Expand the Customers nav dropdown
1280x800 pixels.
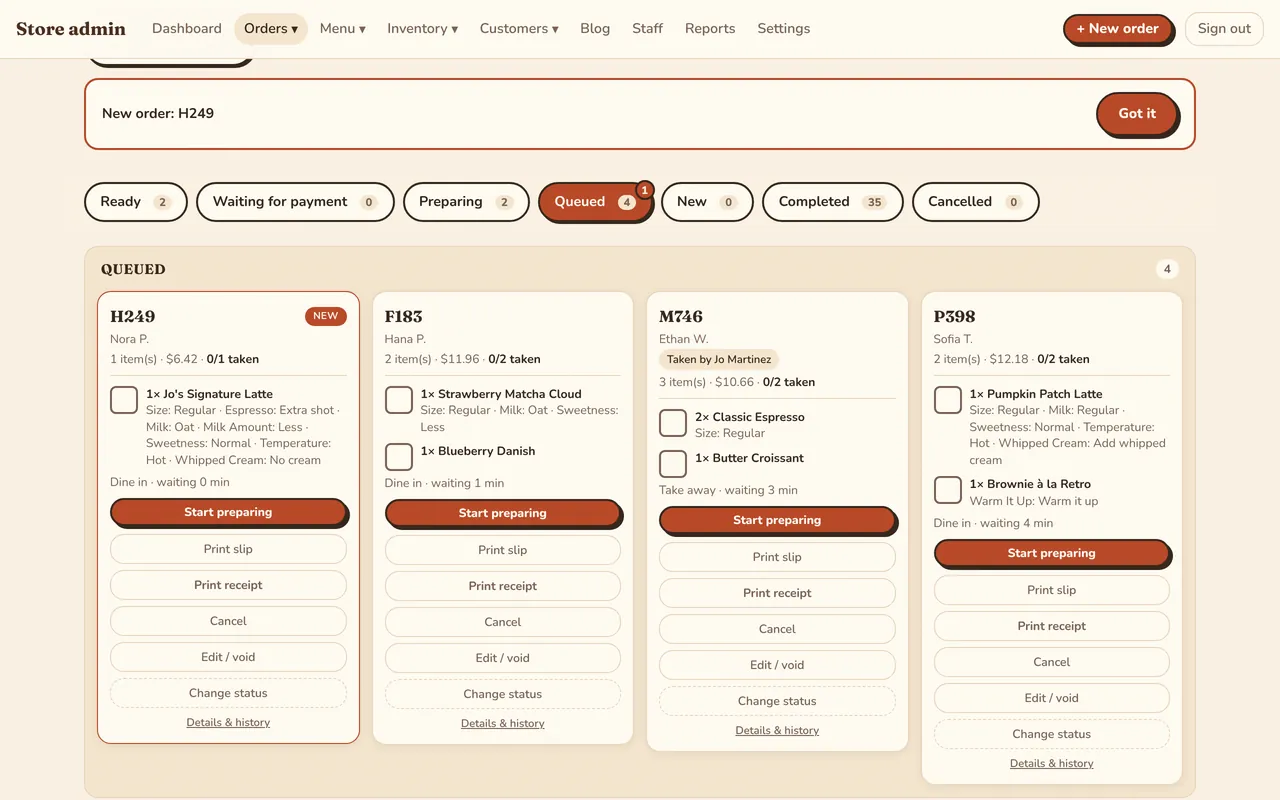[x=519, y=29]
